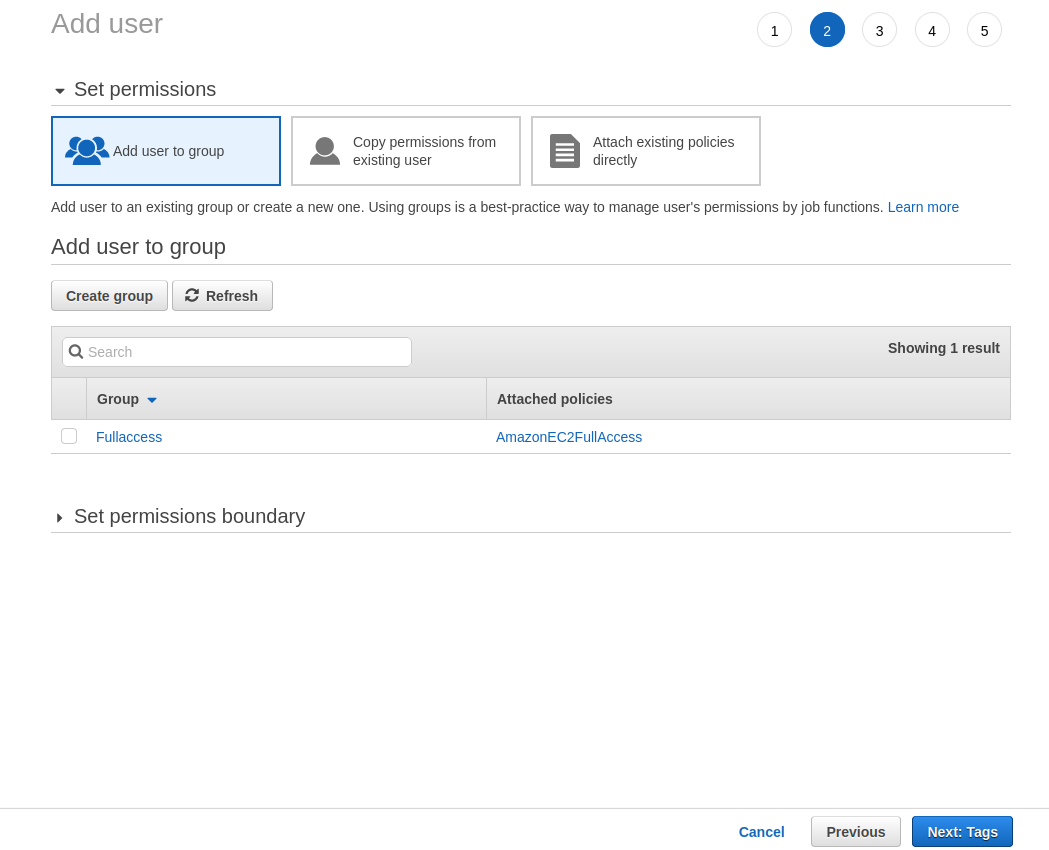Select wizard step 2 circle
Screen dimensions: 1049x850
tap(827, 30)
